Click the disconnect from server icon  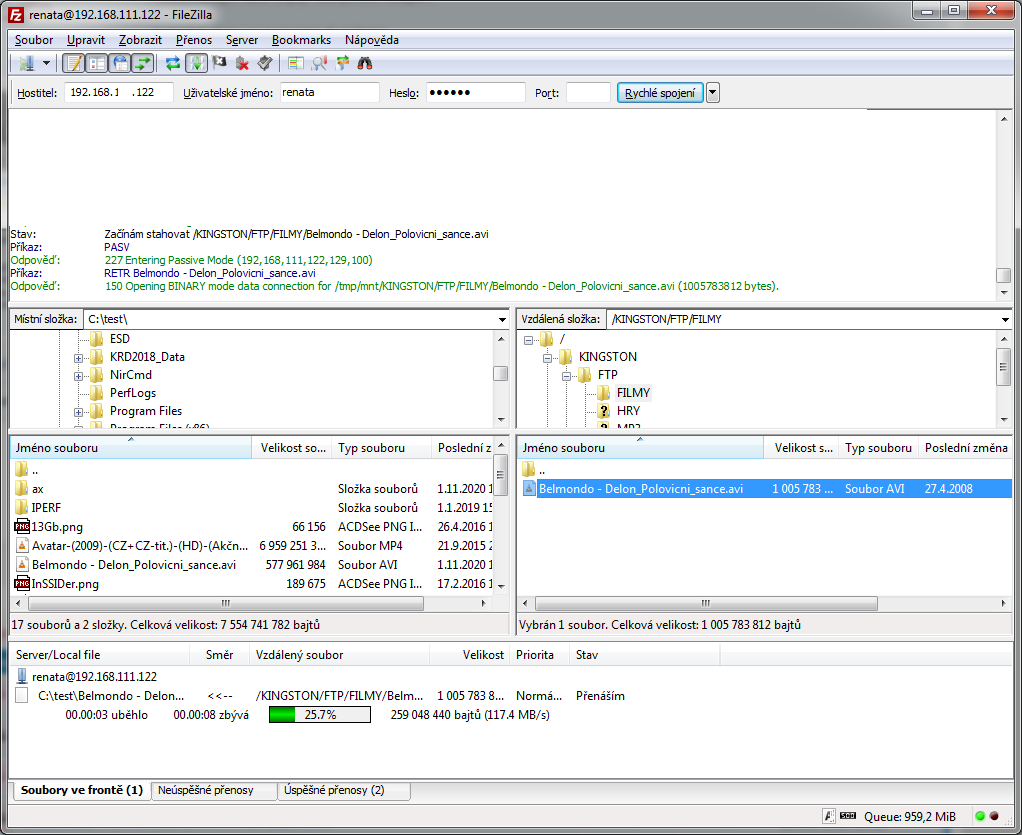(242, 63)
